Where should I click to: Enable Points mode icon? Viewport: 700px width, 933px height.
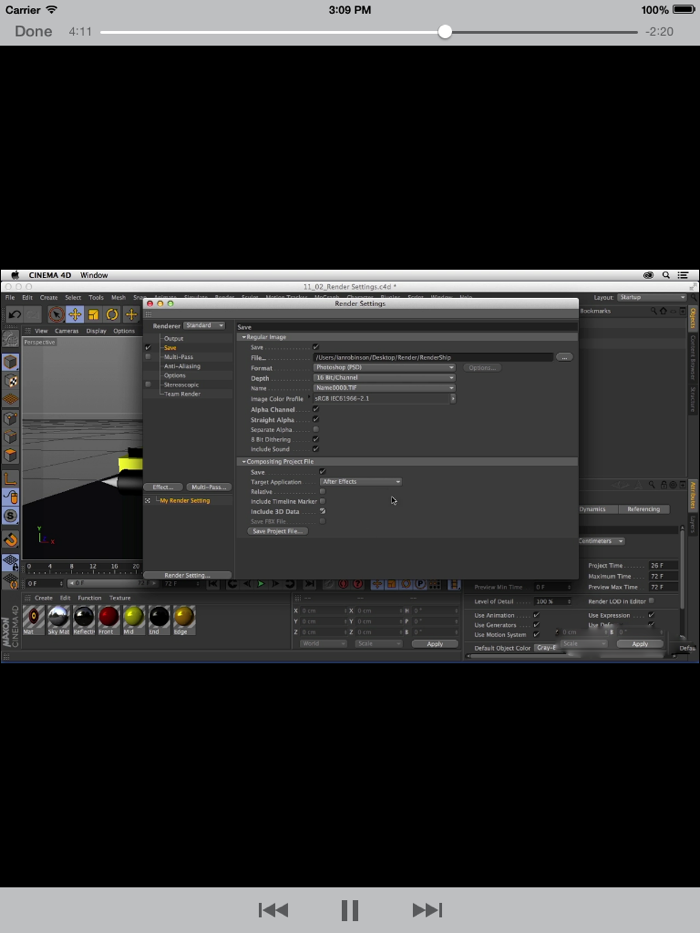(x=10, y=418)
